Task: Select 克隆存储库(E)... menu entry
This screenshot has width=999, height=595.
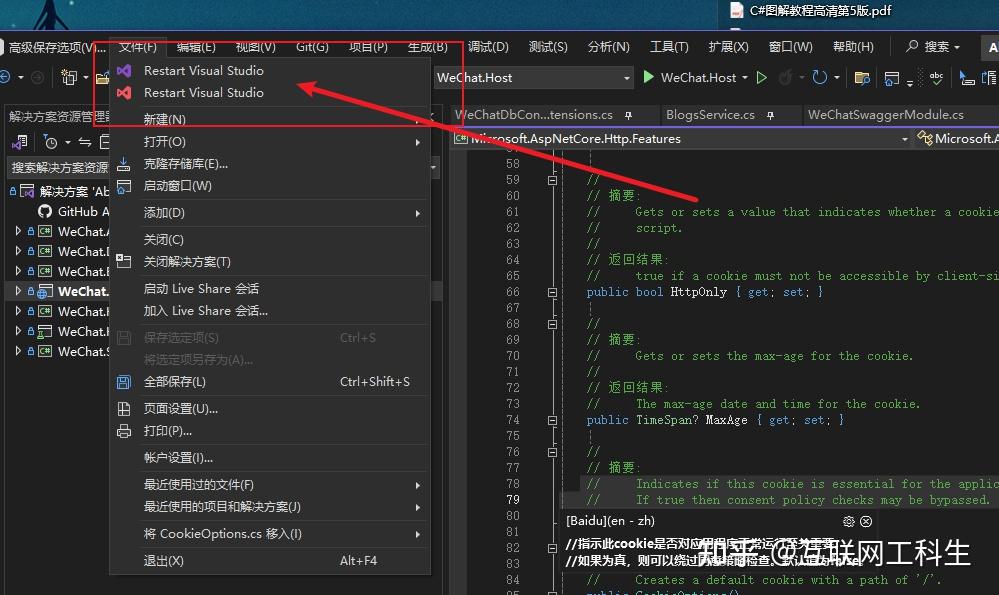Action: [x=269, y=164]
